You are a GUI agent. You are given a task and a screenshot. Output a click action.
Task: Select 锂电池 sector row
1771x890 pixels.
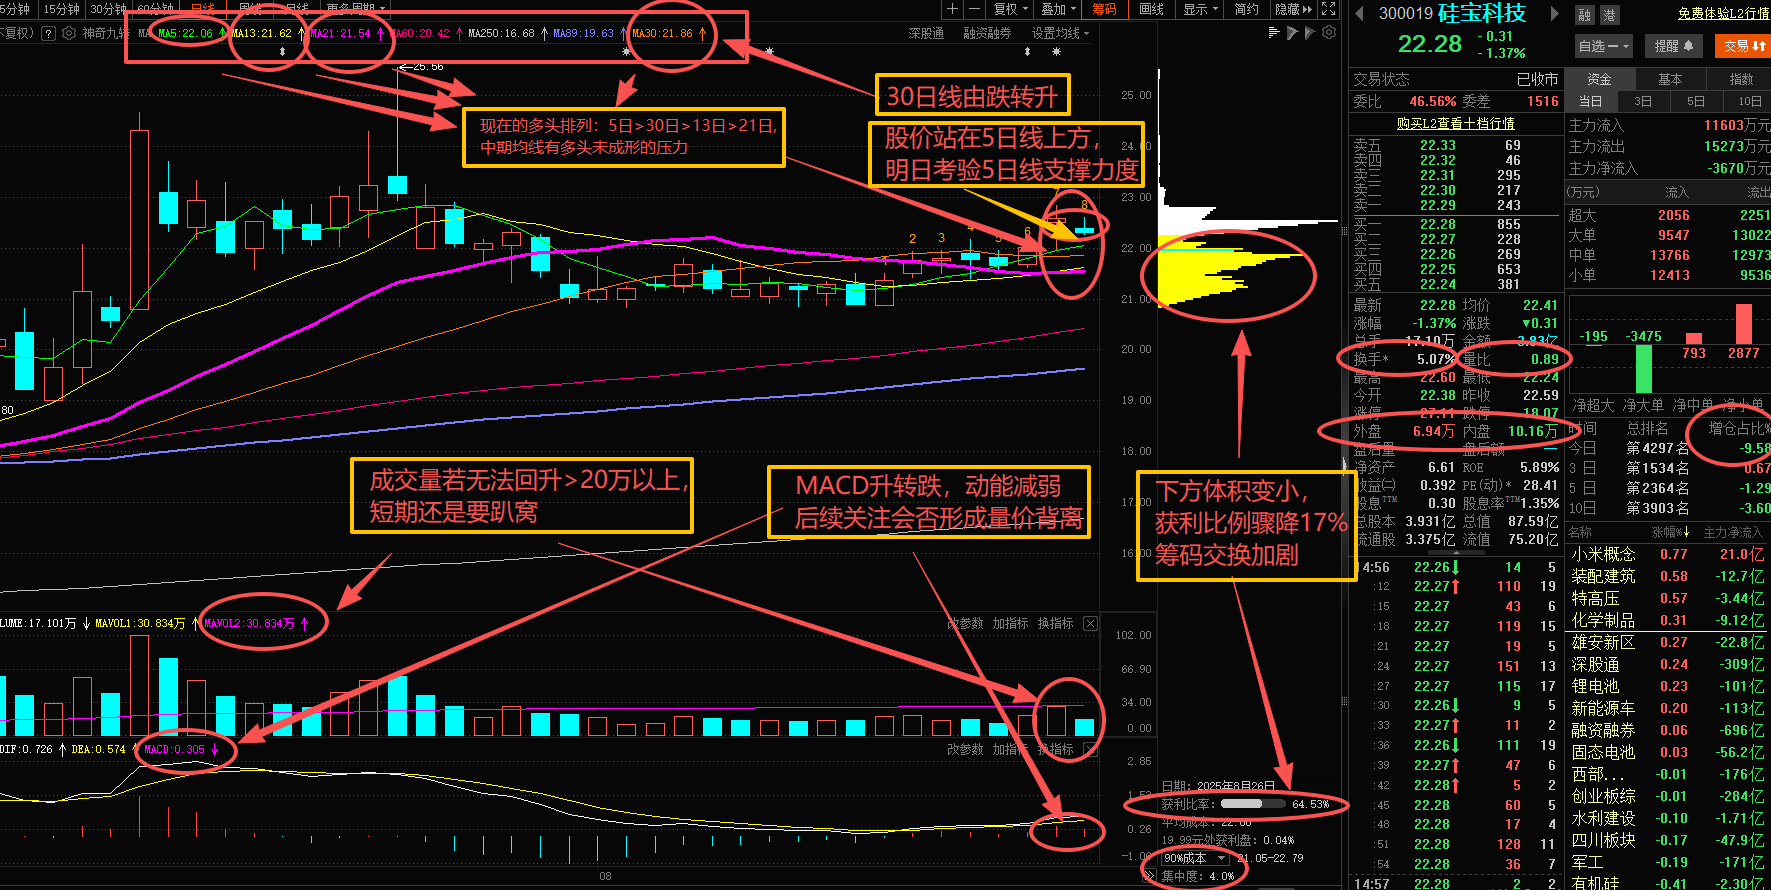click(1668, 686)
